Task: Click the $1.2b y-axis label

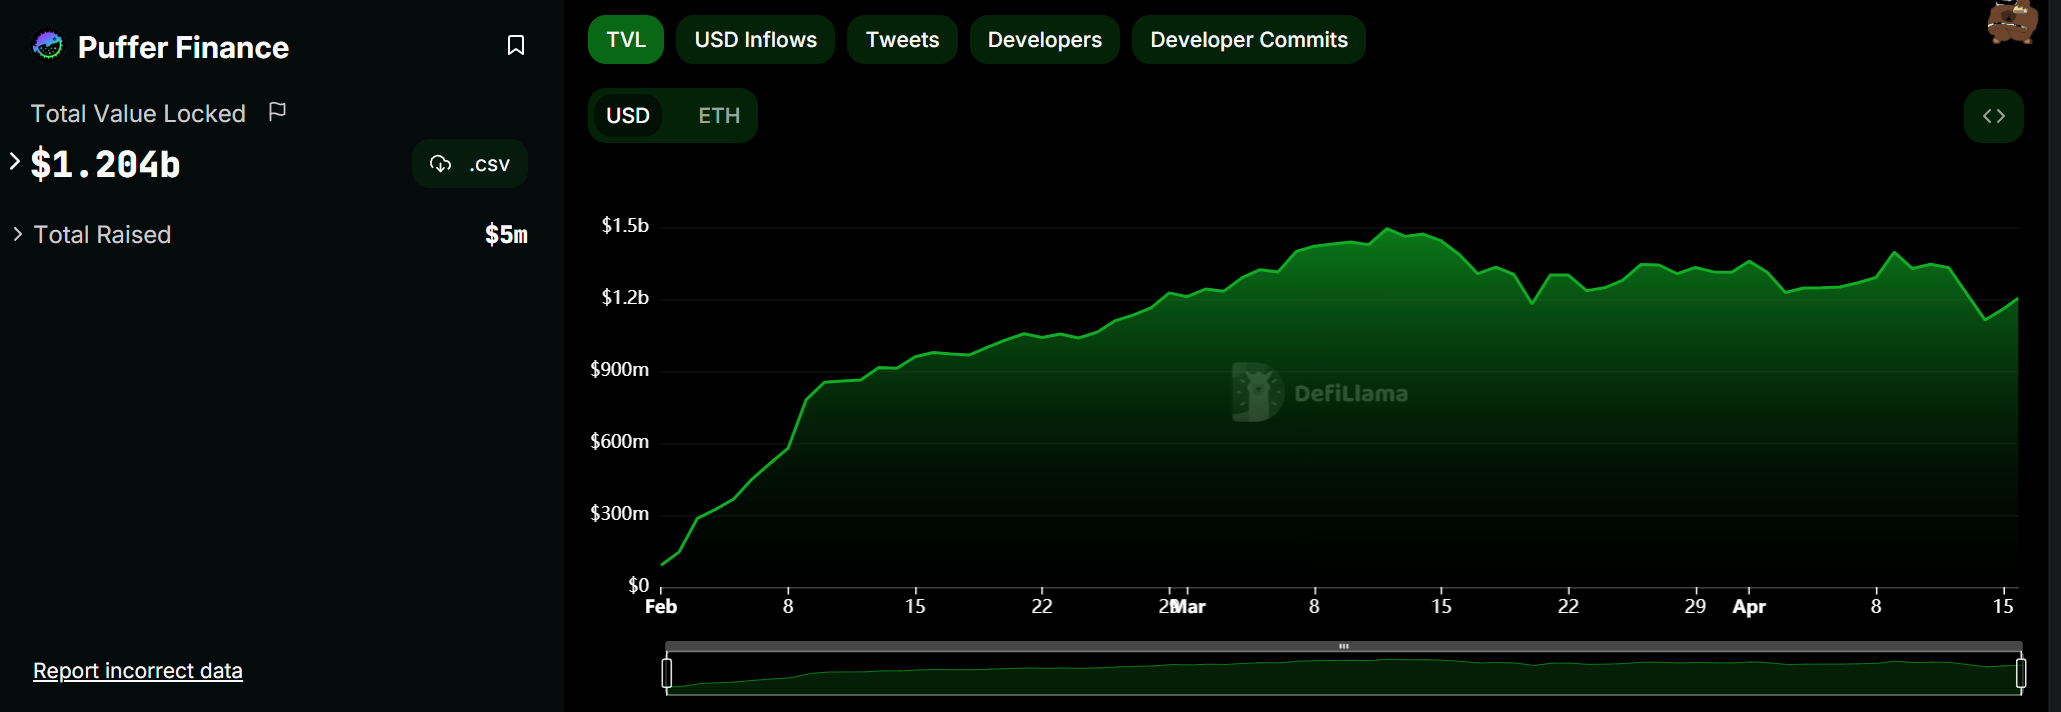Action: point(625,298)
